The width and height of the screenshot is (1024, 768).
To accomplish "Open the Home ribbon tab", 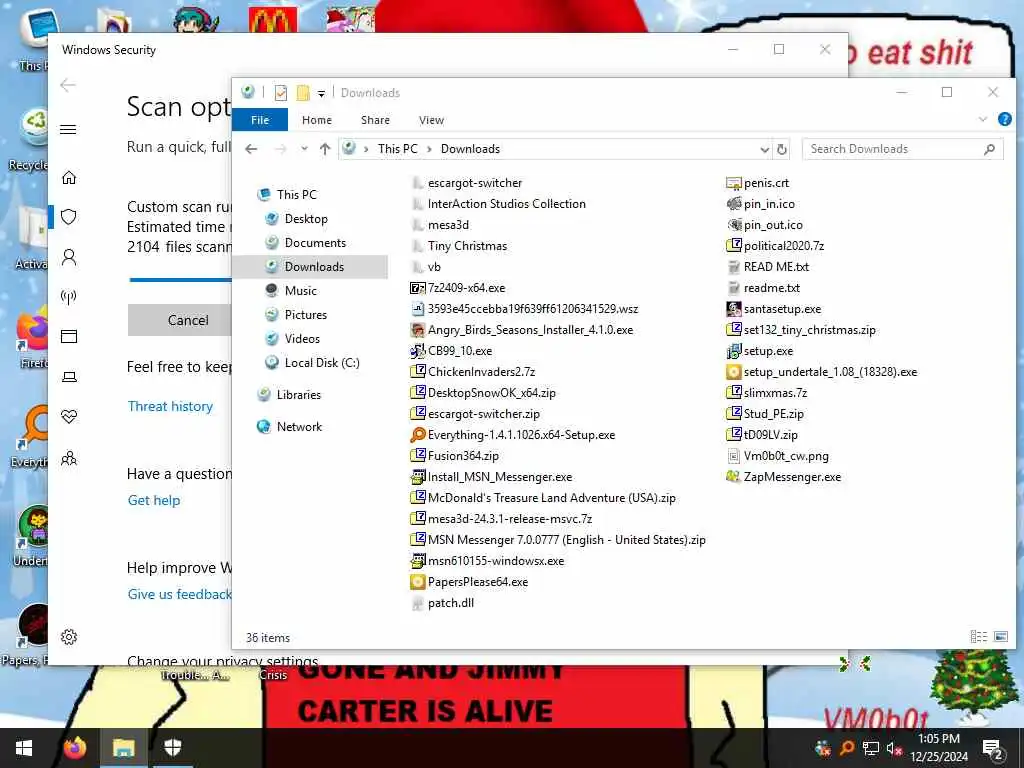I will (317, 120).
